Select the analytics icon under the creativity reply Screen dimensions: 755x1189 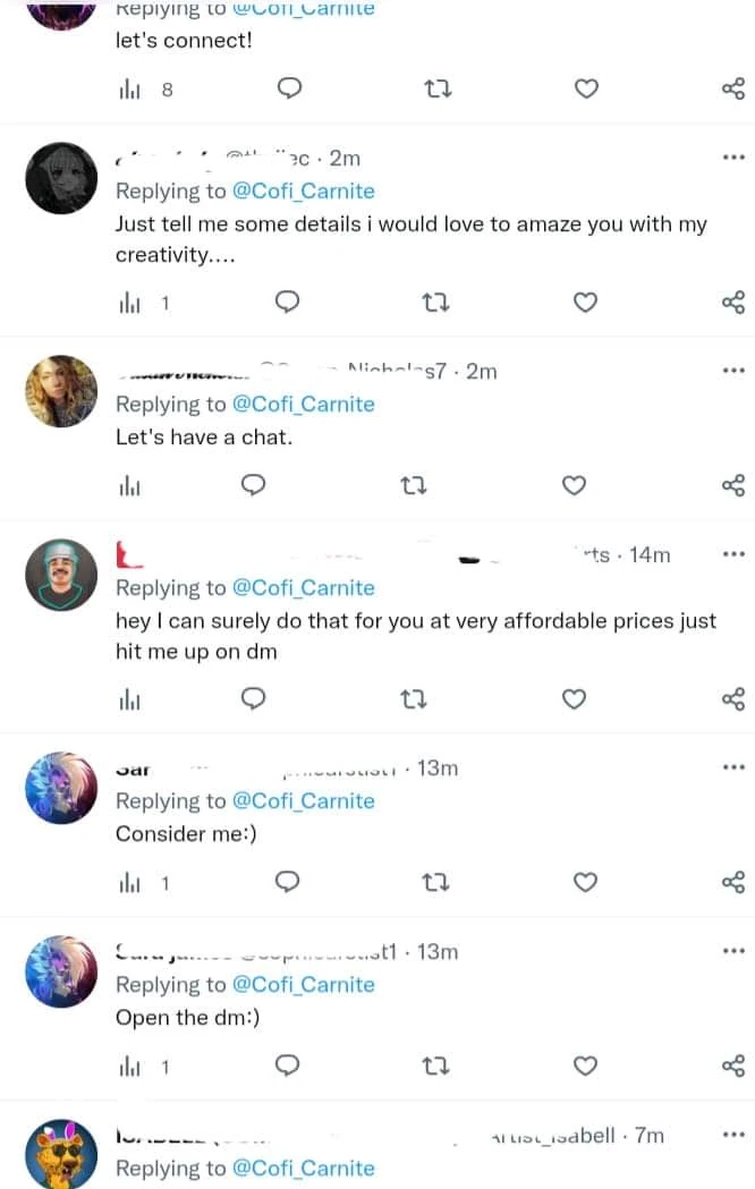(131, 302)
